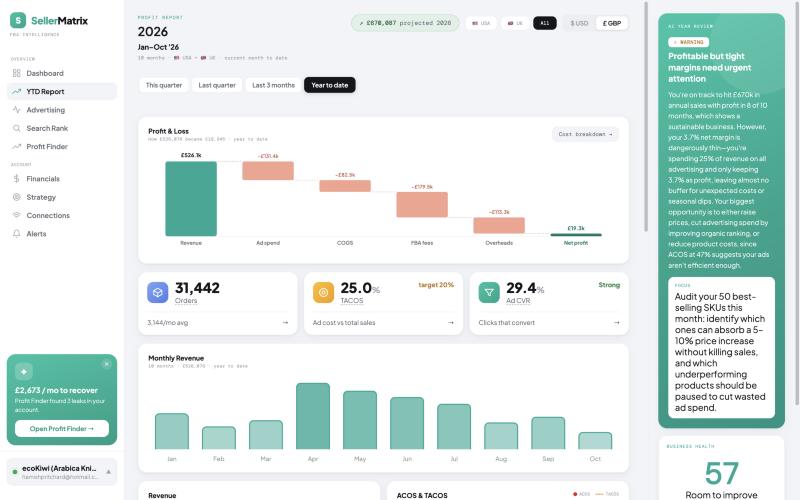
Task: Click the Strategy target icon
Action: coord(16,197)
